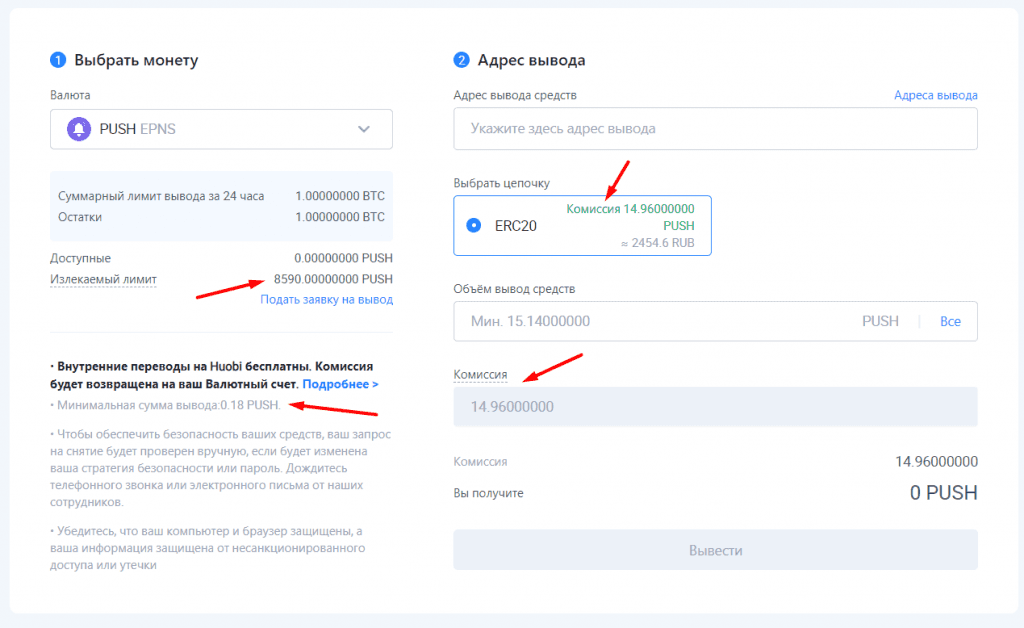This screenshot has height=628, width=1024.
Task: Click the withdrawal amount input field
Action: (715, 321)
